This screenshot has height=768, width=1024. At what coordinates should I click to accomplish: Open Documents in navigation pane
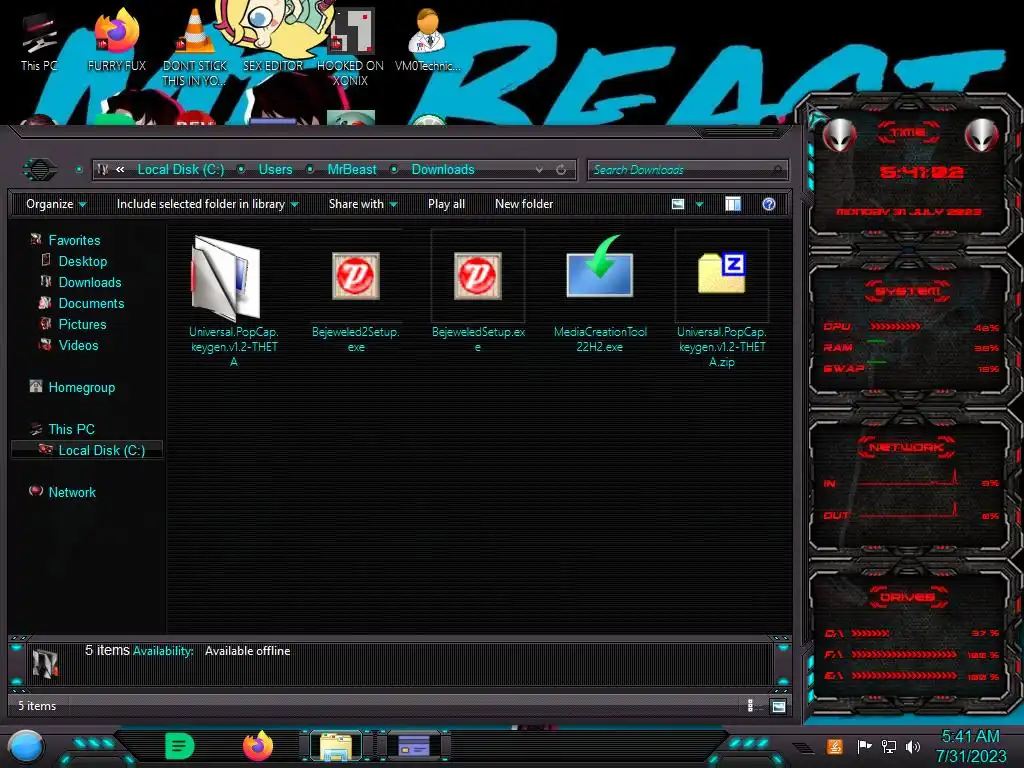pyautogui.click(x=91, y=303)
